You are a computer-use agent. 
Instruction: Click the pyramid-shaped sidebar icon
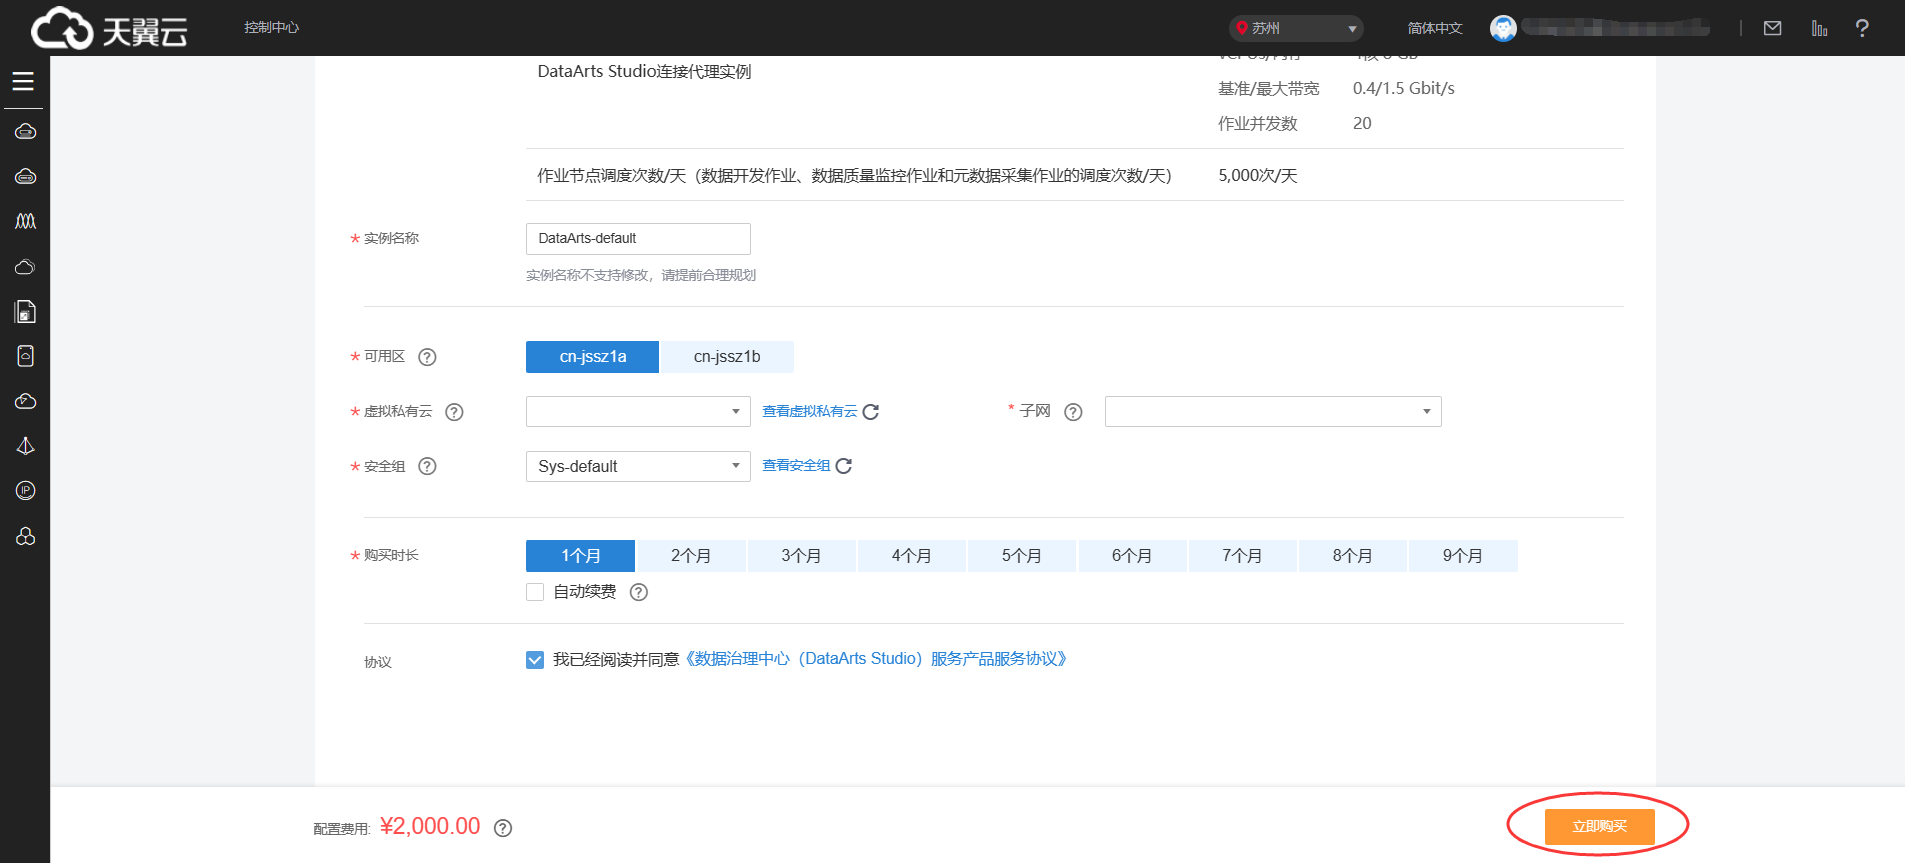click(x=25, y=446)
